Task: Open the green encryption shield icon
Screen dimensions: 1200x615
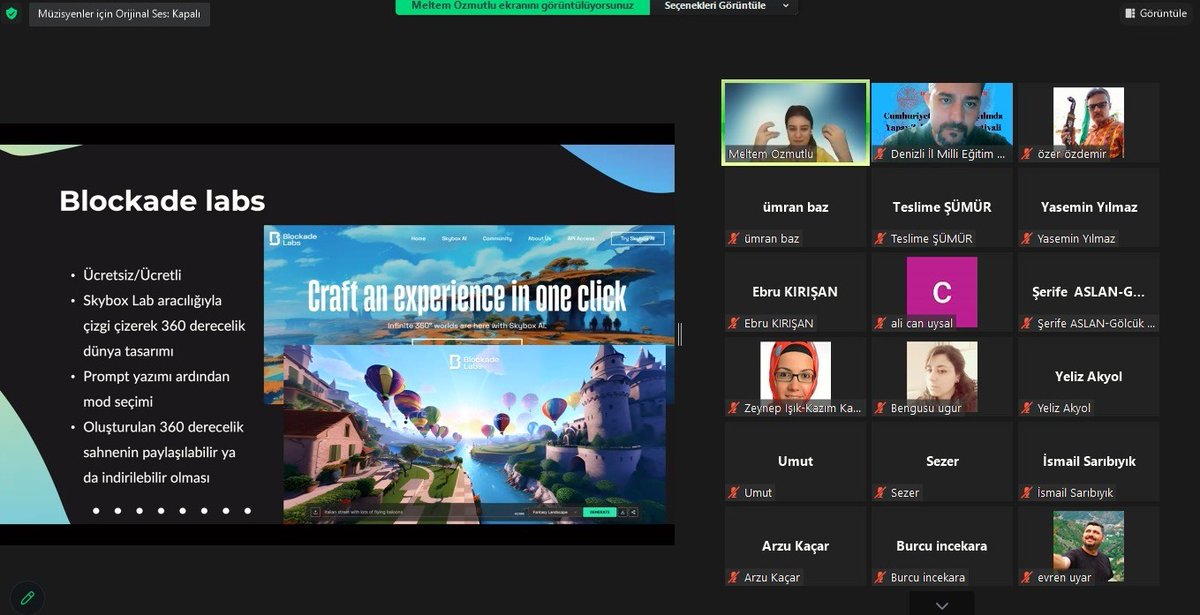Action: pos(11,14)
